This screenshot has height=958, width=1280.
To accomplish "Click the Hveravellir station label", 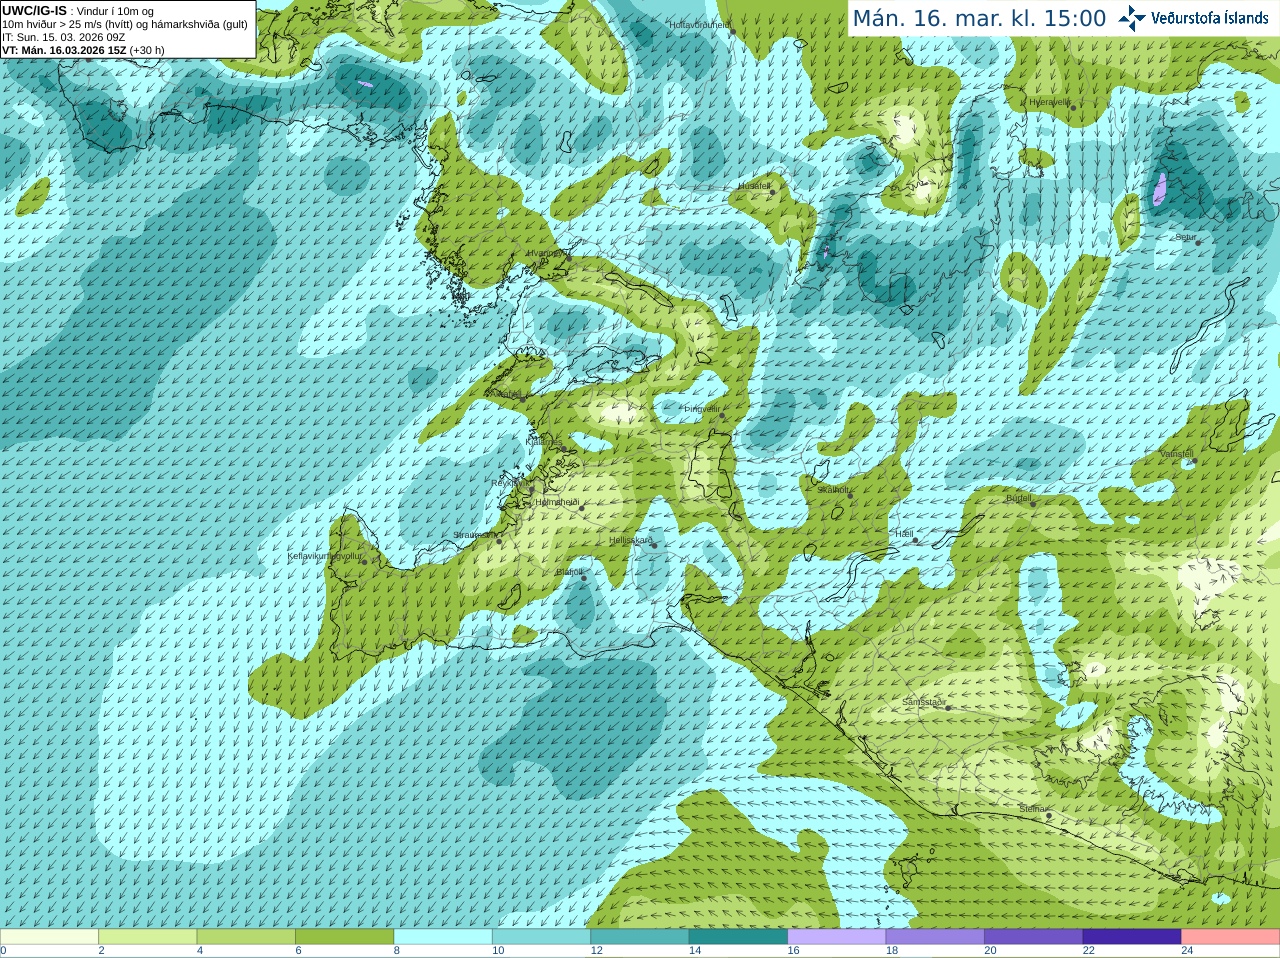I will coord(1050,102).
